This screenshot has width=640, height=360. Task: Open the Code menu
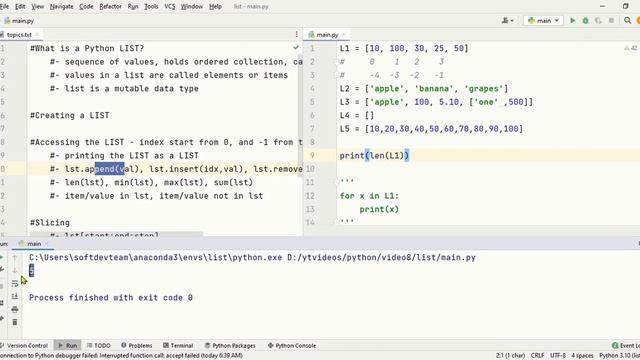coord(86,7)
